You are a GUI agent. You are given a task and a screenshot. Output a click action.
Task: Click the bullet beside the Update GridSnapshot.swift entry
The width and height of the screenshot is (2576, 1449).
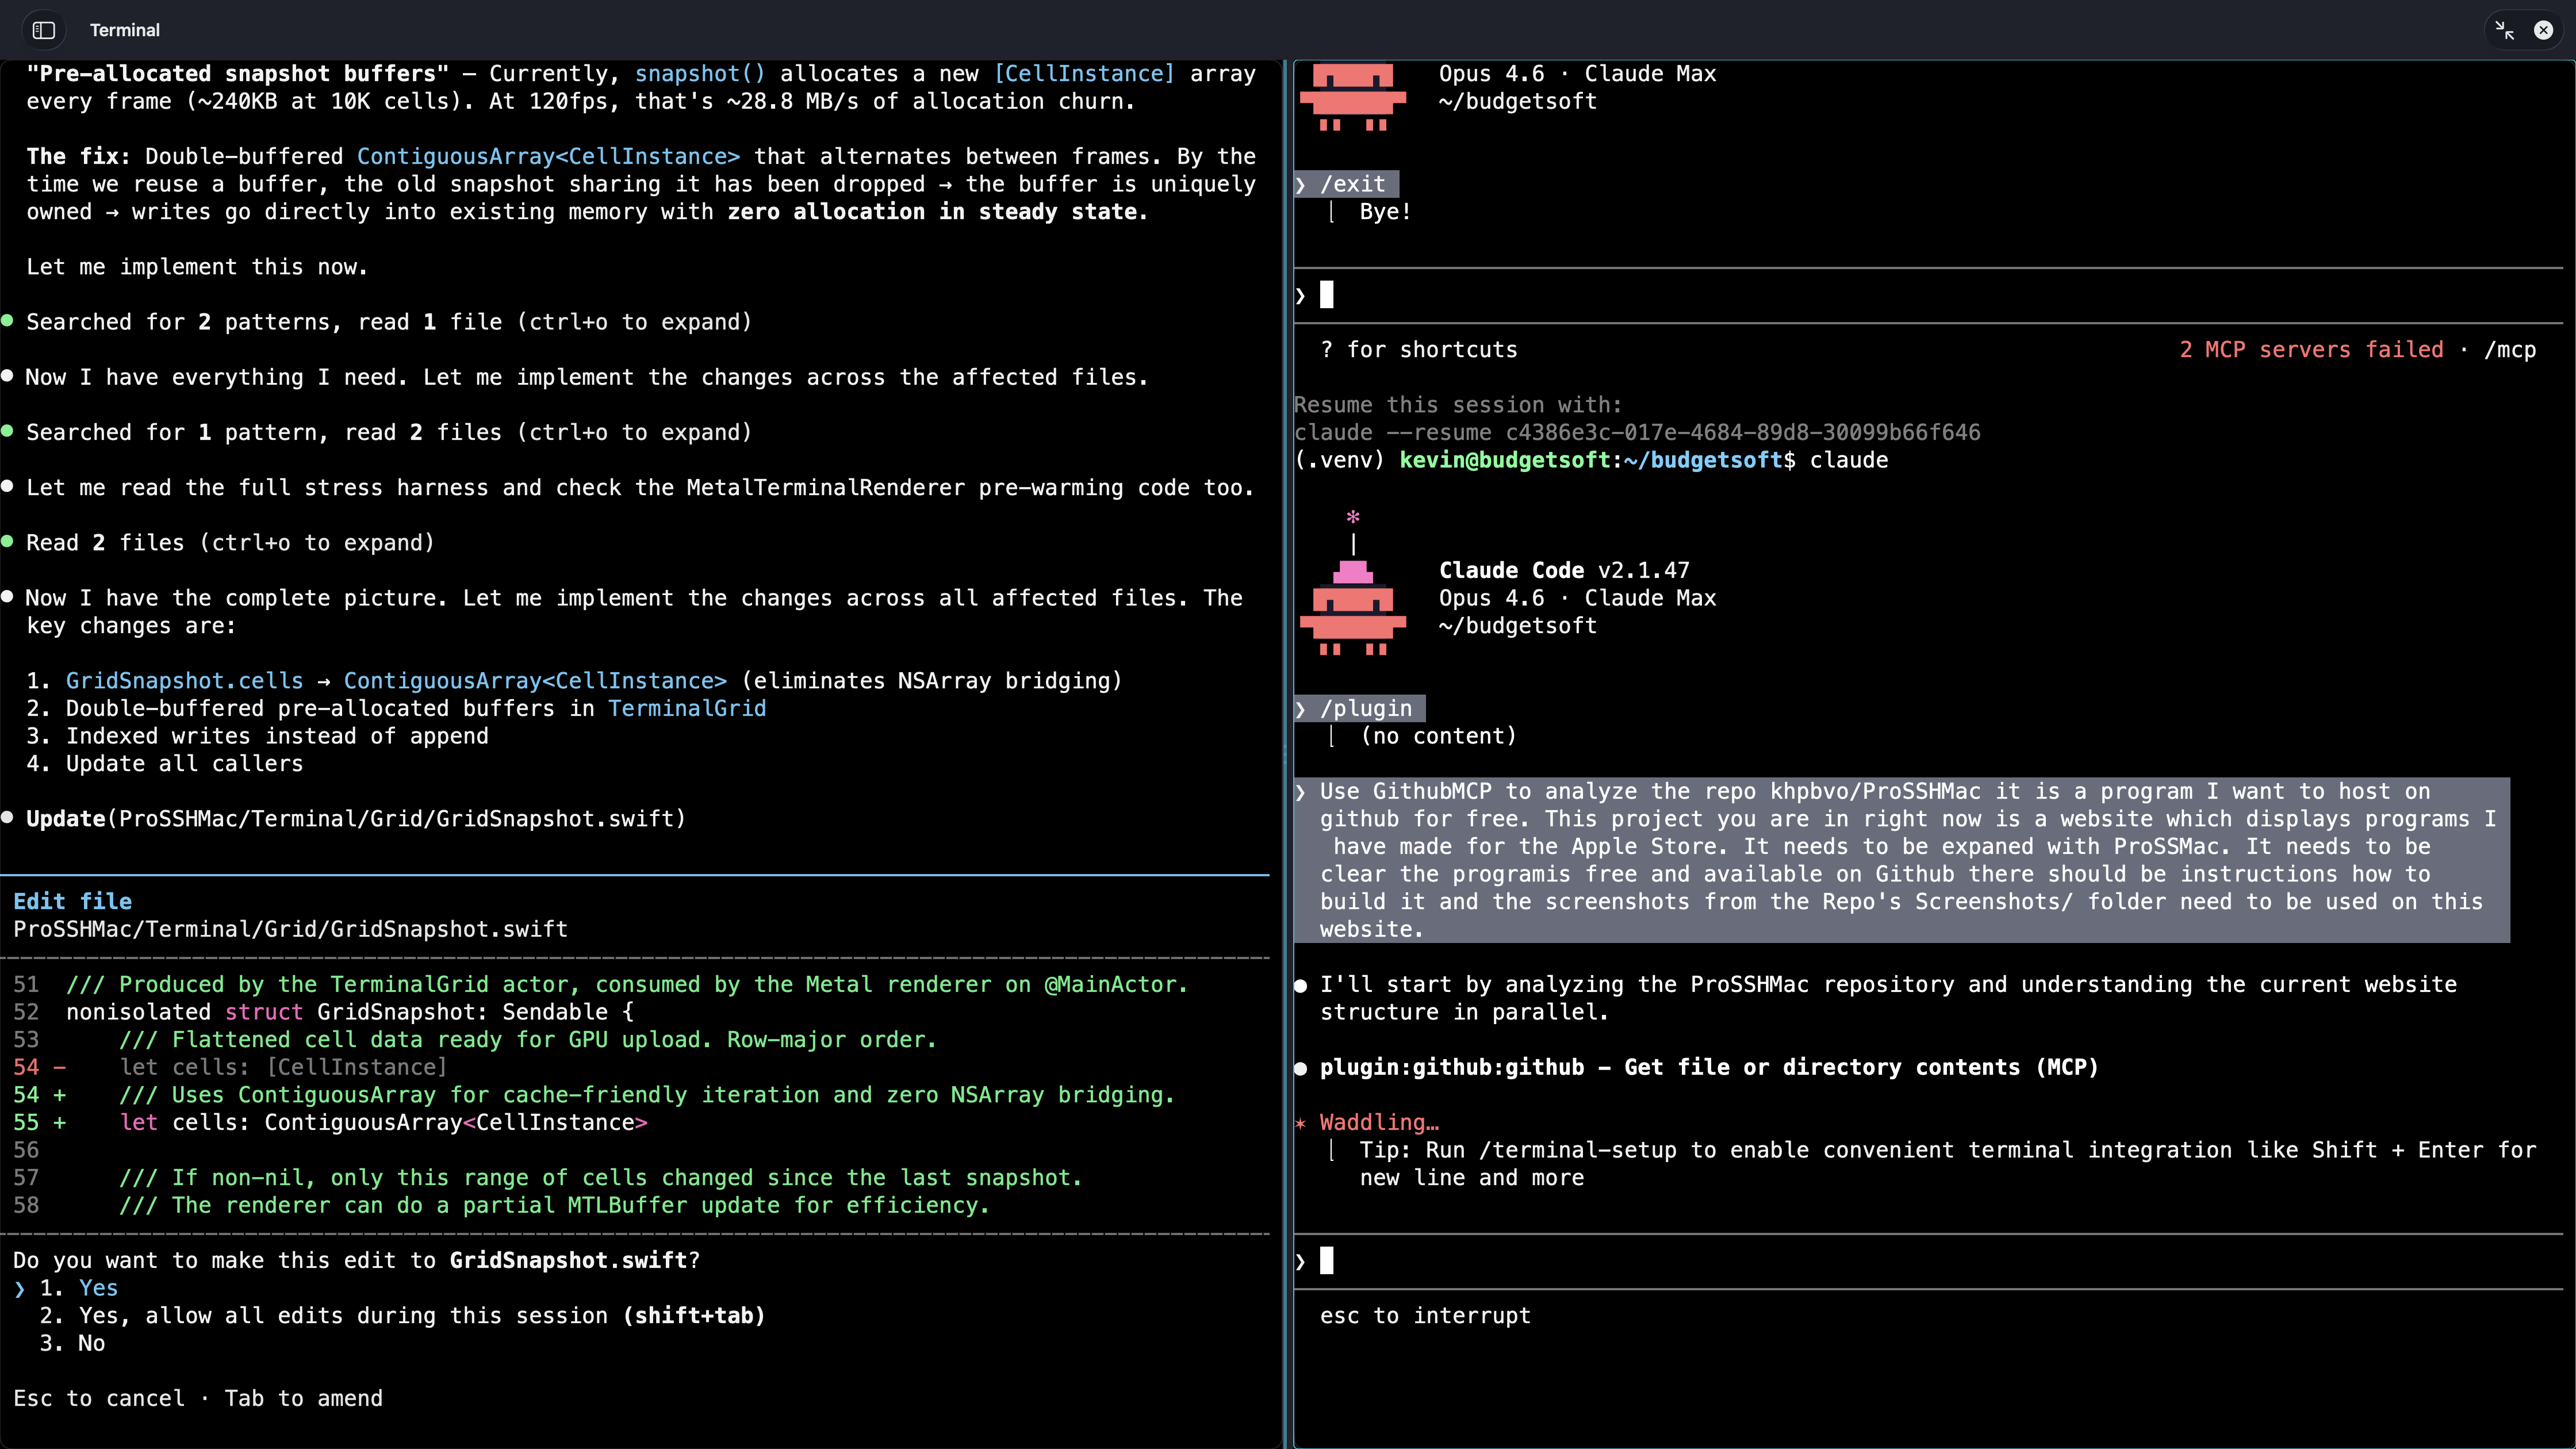(x=8, y=817)
